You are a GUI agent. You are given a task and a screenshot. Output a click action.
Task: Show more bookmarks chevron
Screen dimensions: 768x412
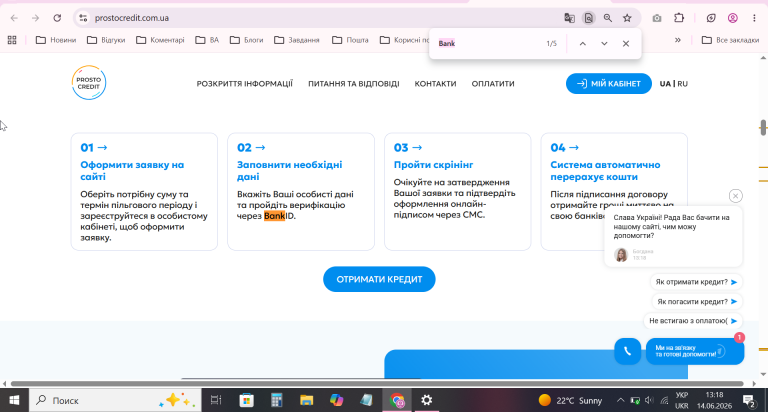click(677, 40)
